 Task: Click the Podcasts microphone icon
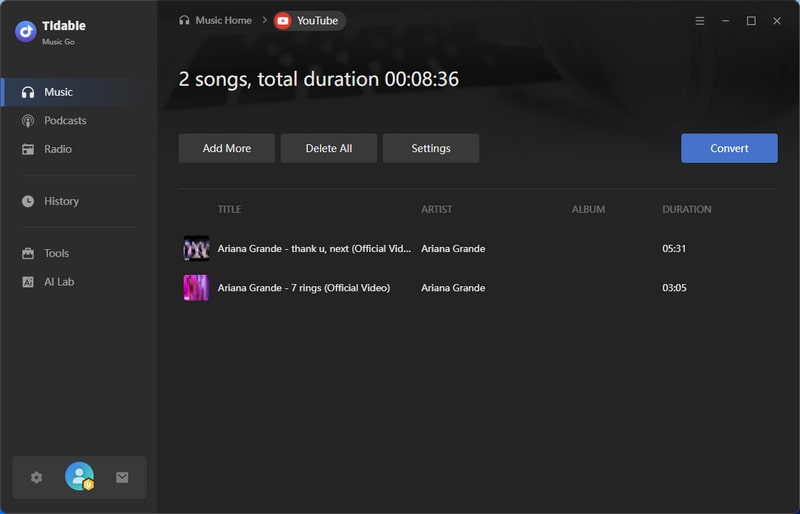[x=28, y=121]
